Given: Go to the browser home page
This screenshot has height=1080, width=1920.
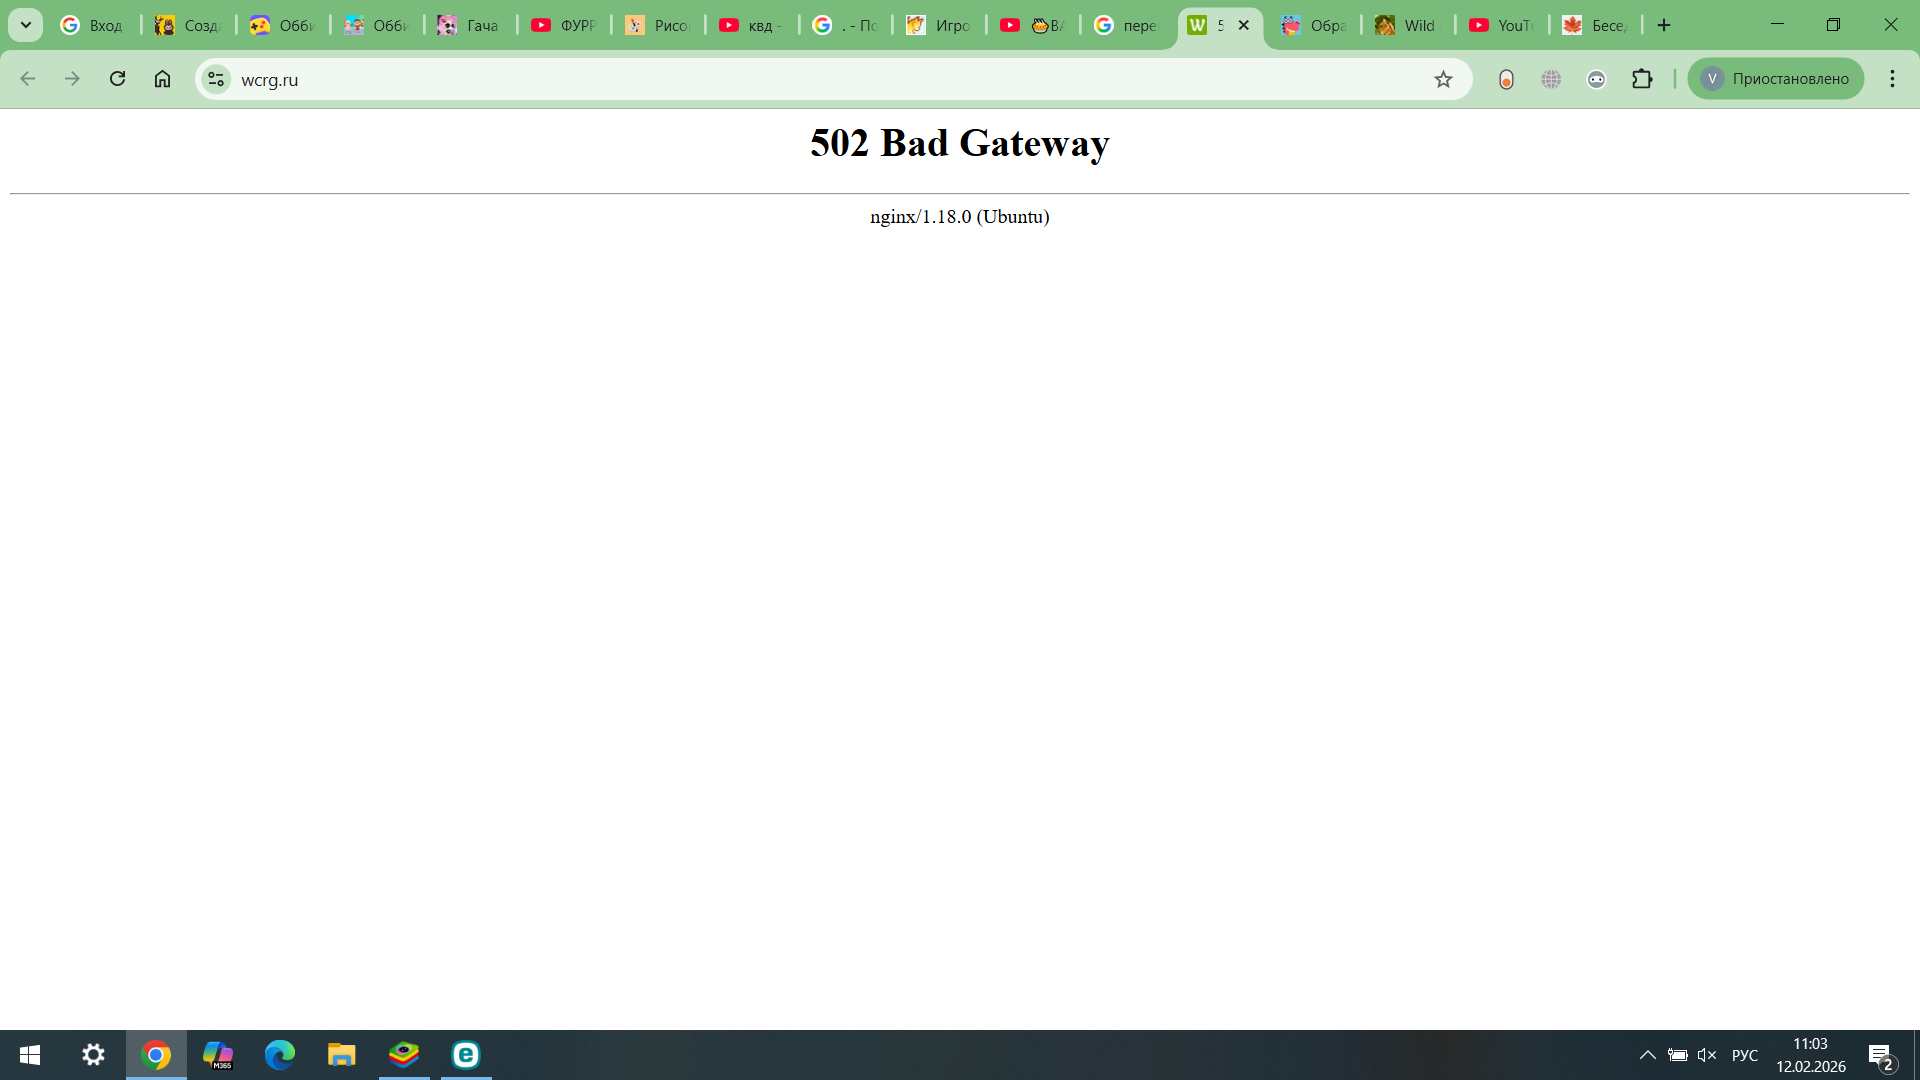Looking at the screenshot, I should [162, 79].
